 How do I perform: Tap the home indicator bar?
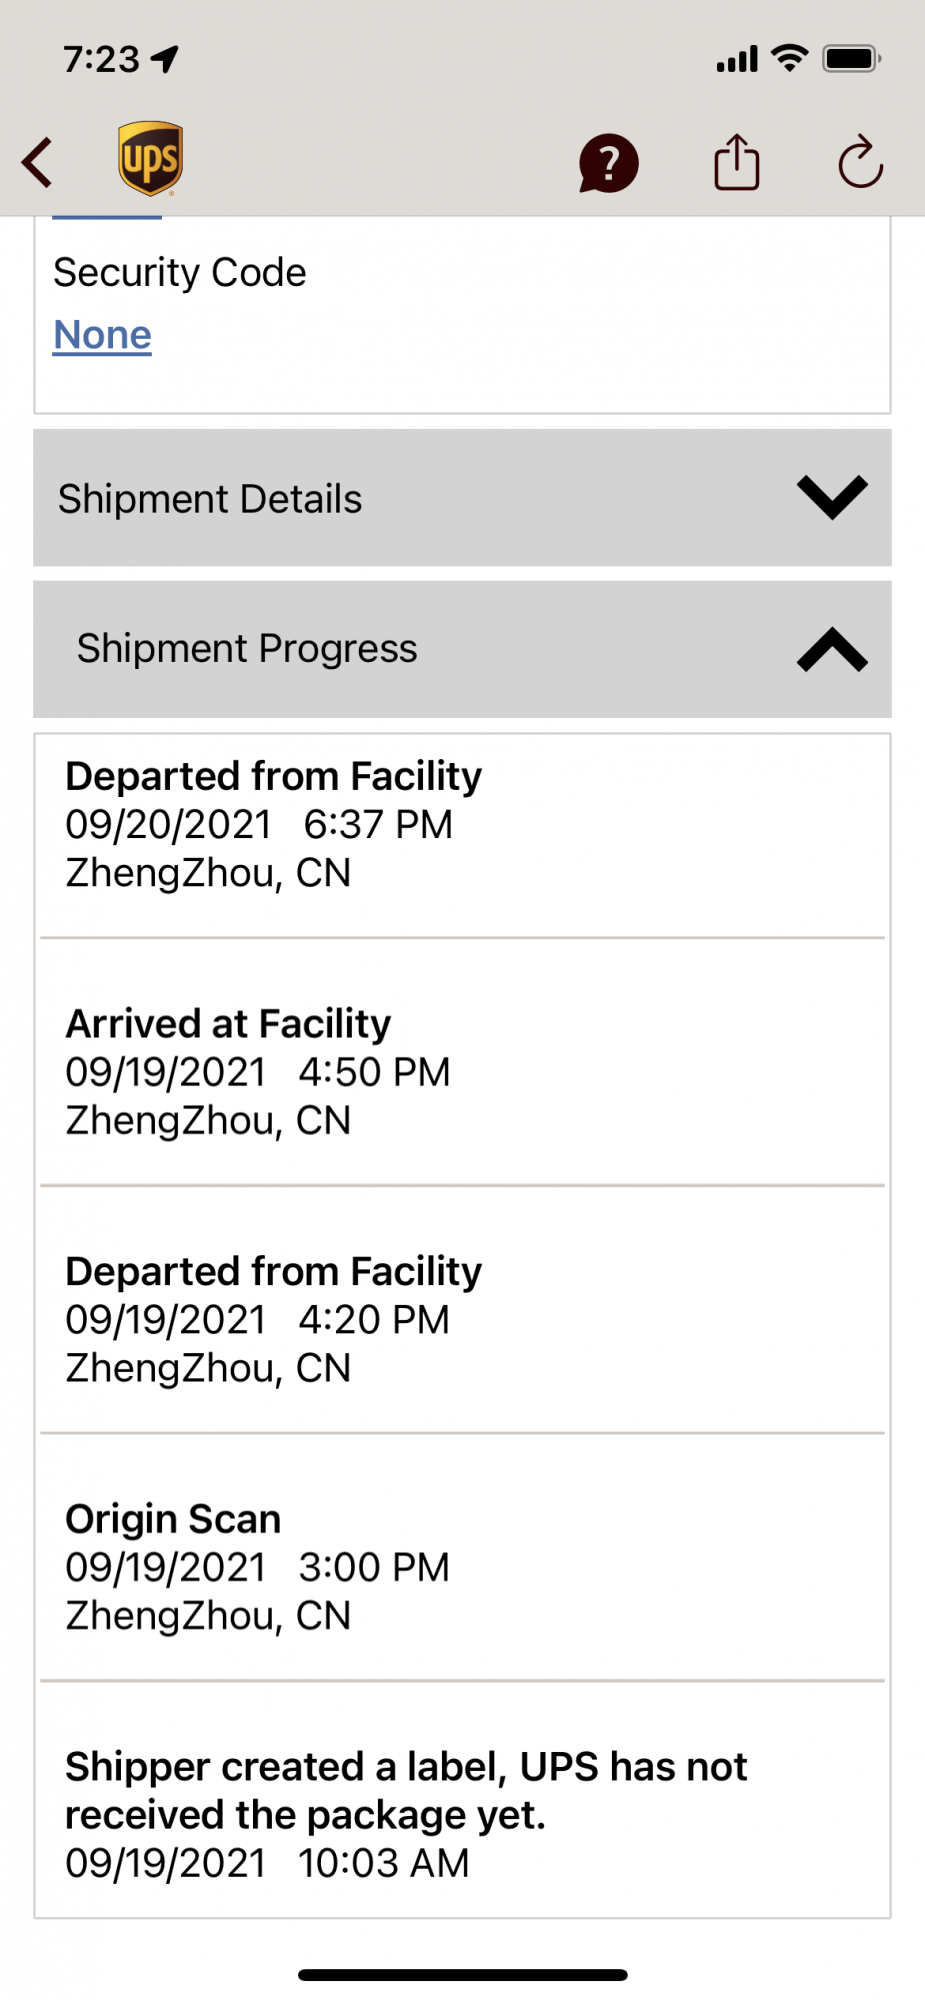click(x=462, y=1975)
